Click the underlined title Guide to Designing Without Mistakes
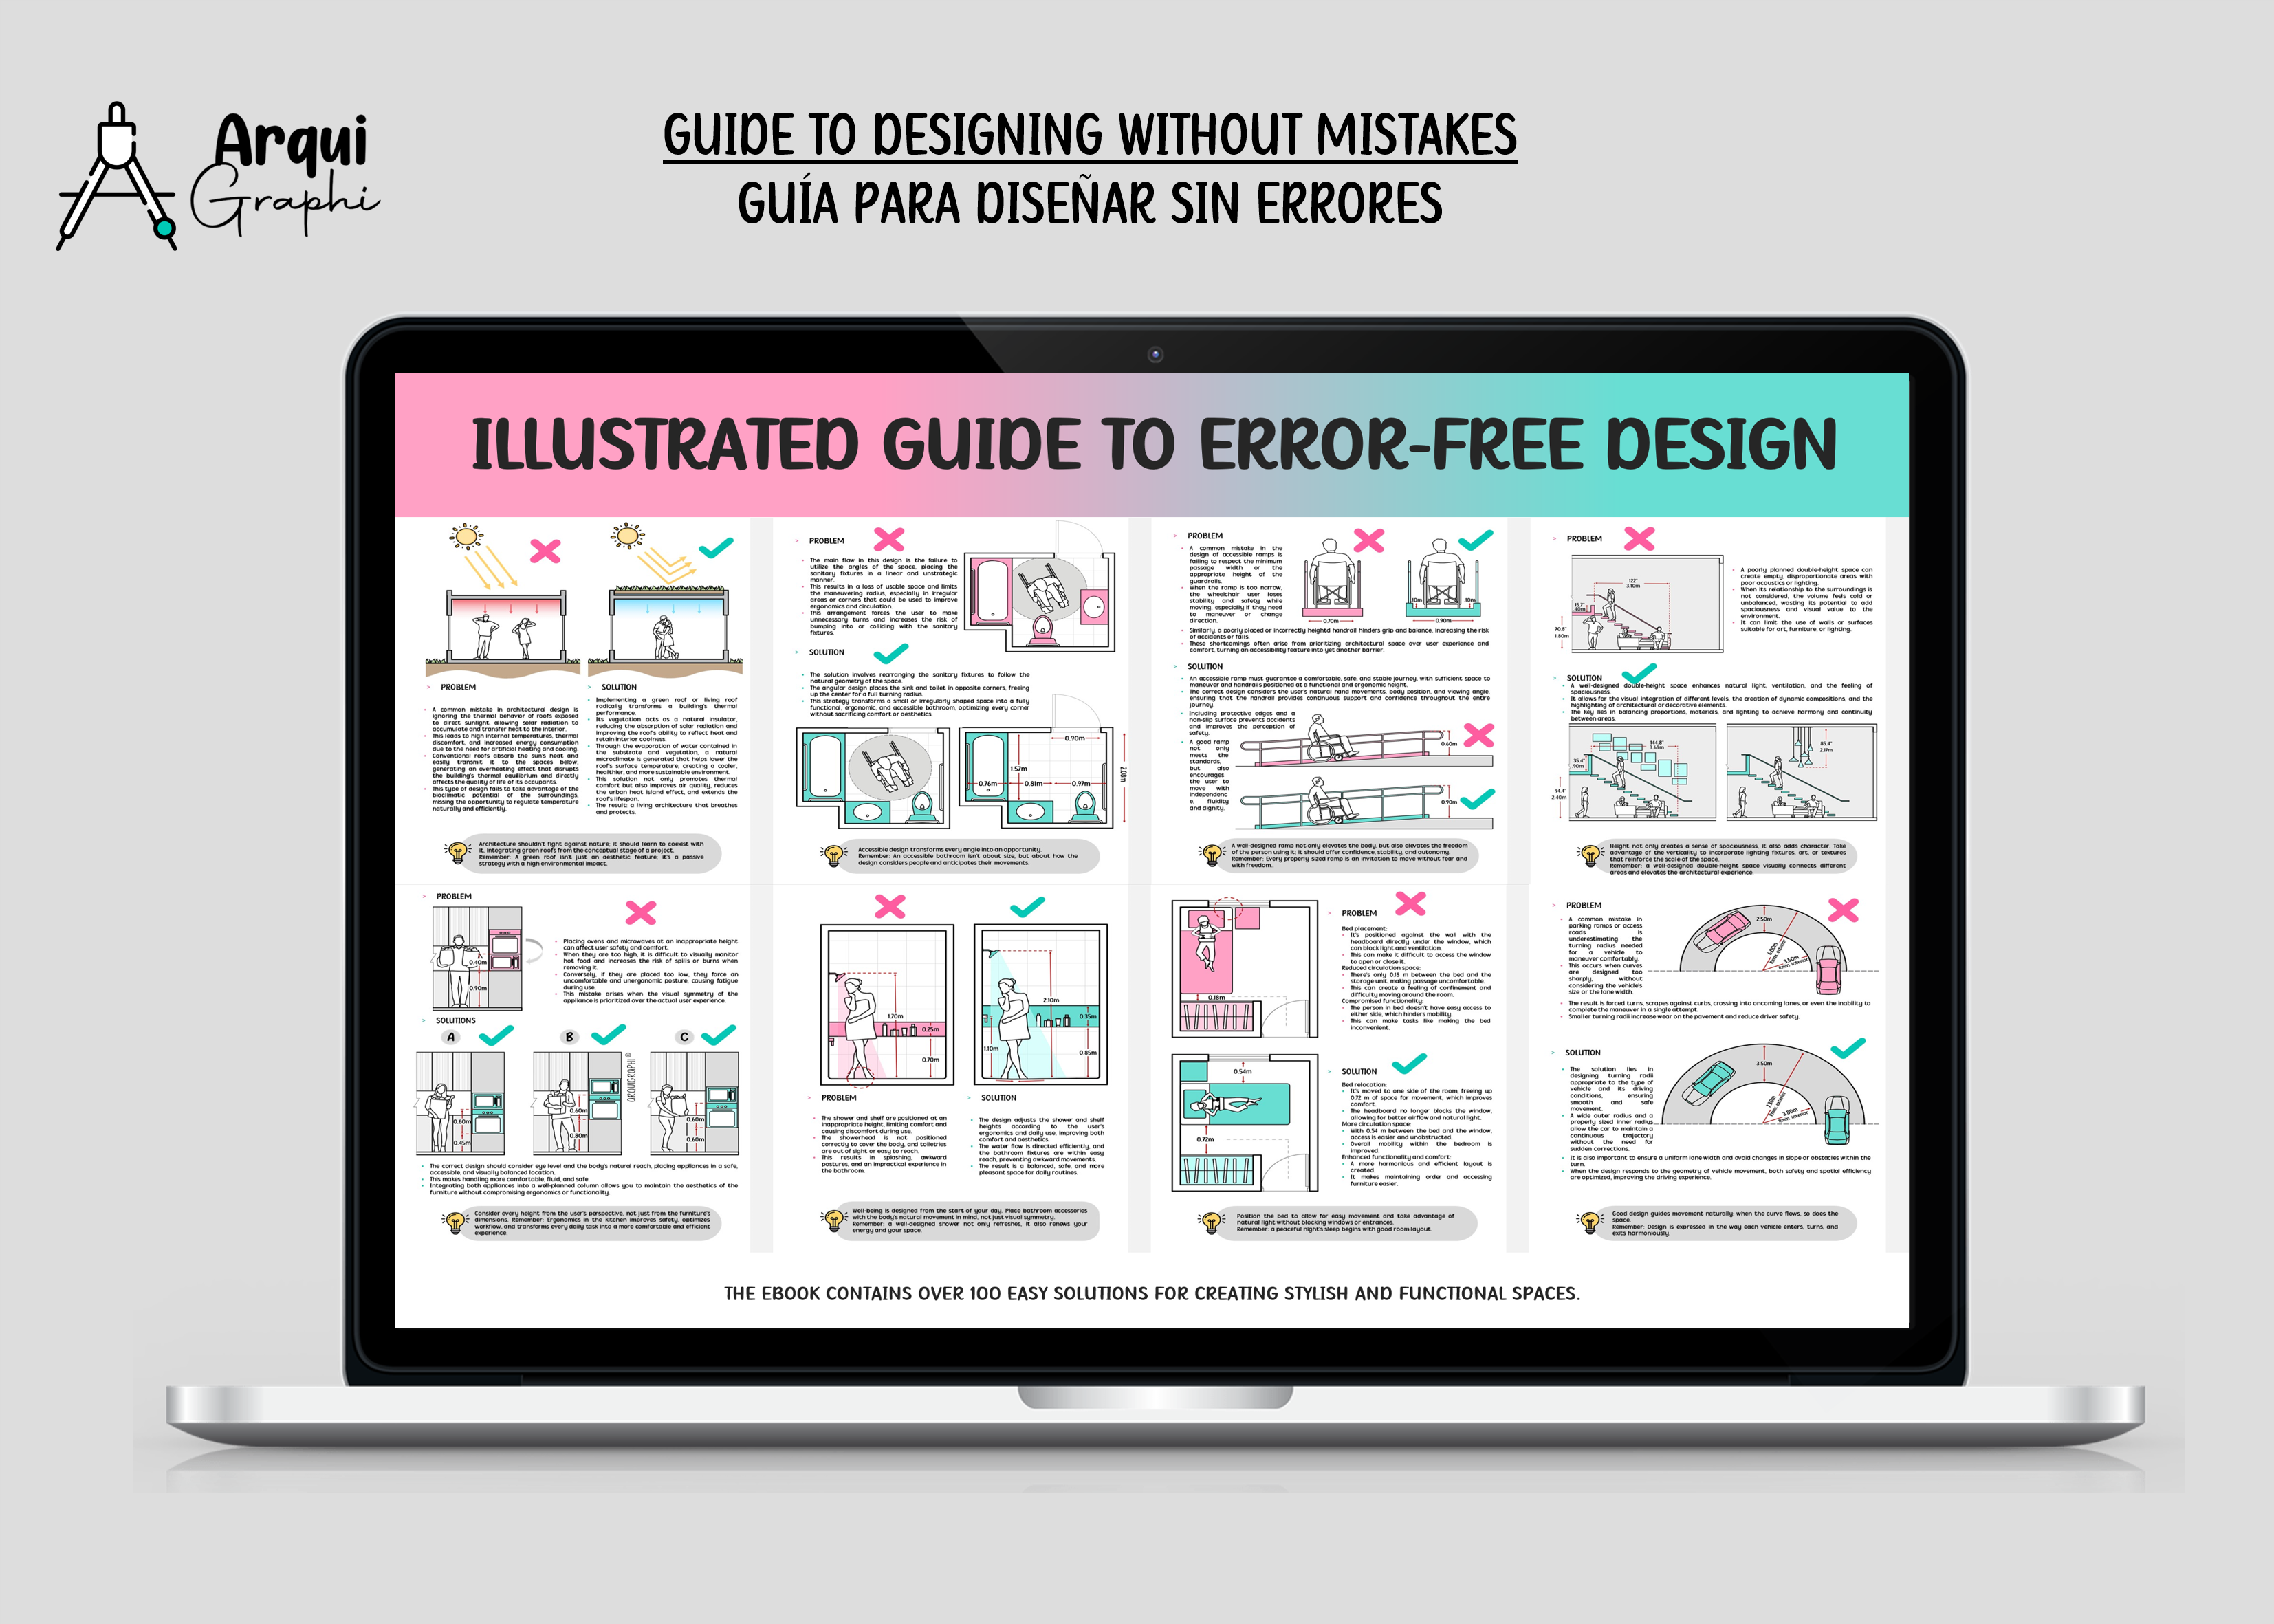 tap(1089, 135)
